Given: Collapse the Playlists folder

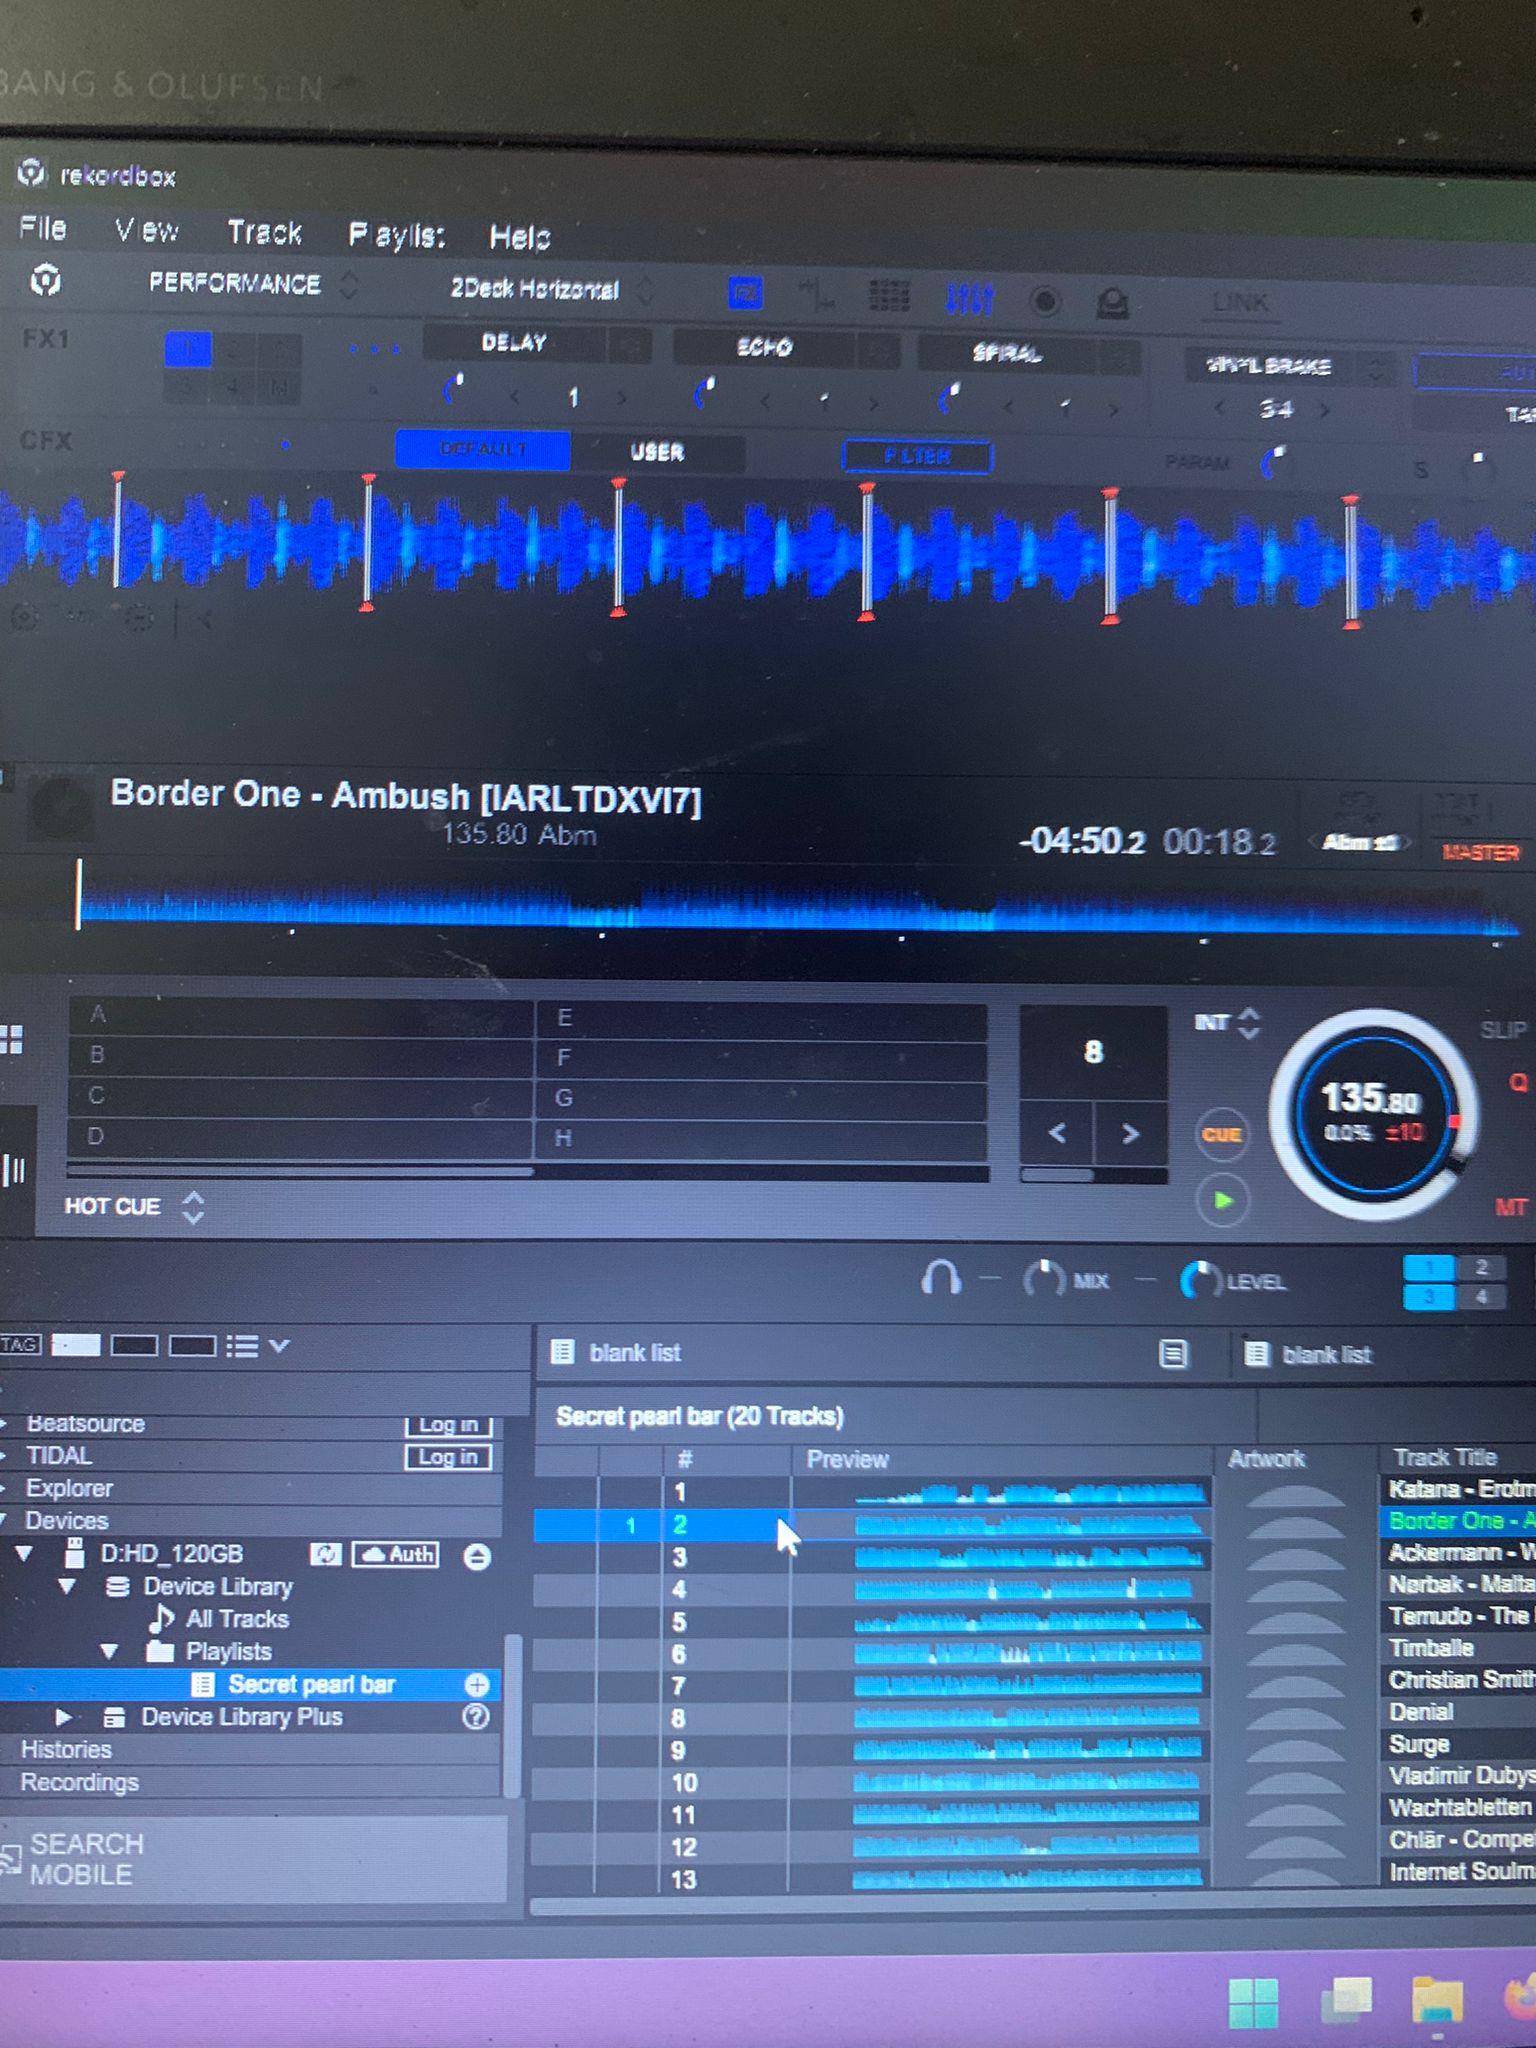Looking at the screenshot, I should (109, 1651).
